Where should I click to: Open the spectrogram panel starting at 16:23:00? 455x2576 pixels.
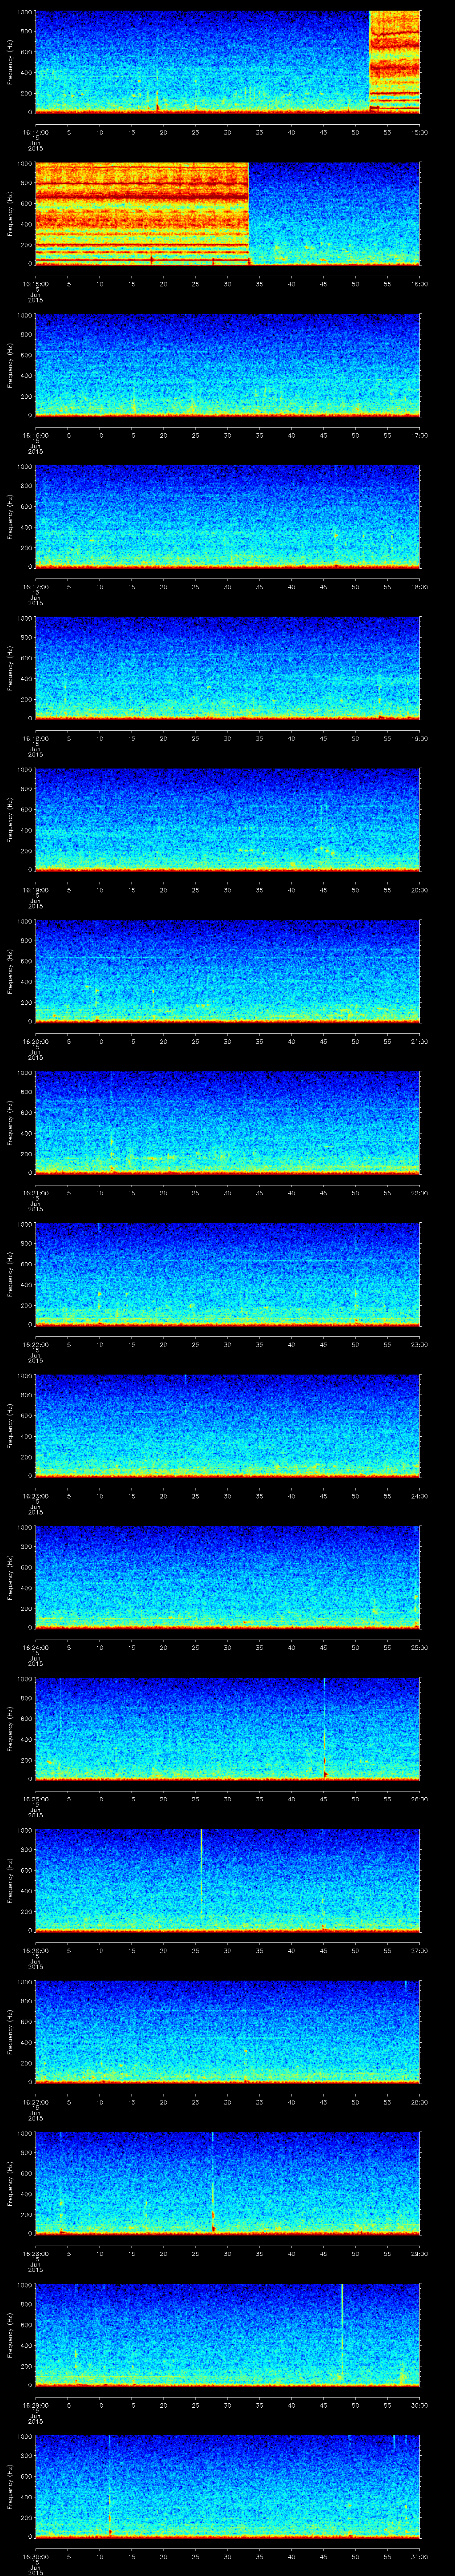point(227,1425)
